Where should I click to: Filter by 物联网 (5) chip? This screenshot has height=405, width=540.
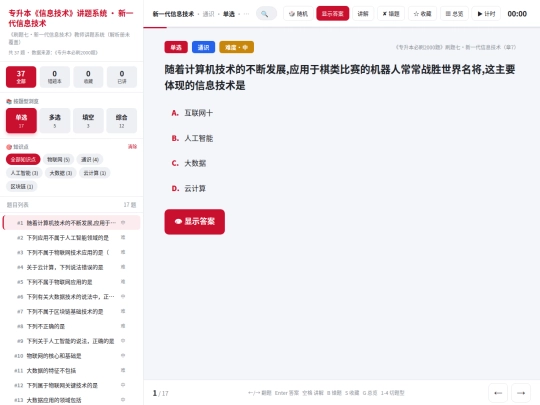pyautogui.click(x=59, y=159)
